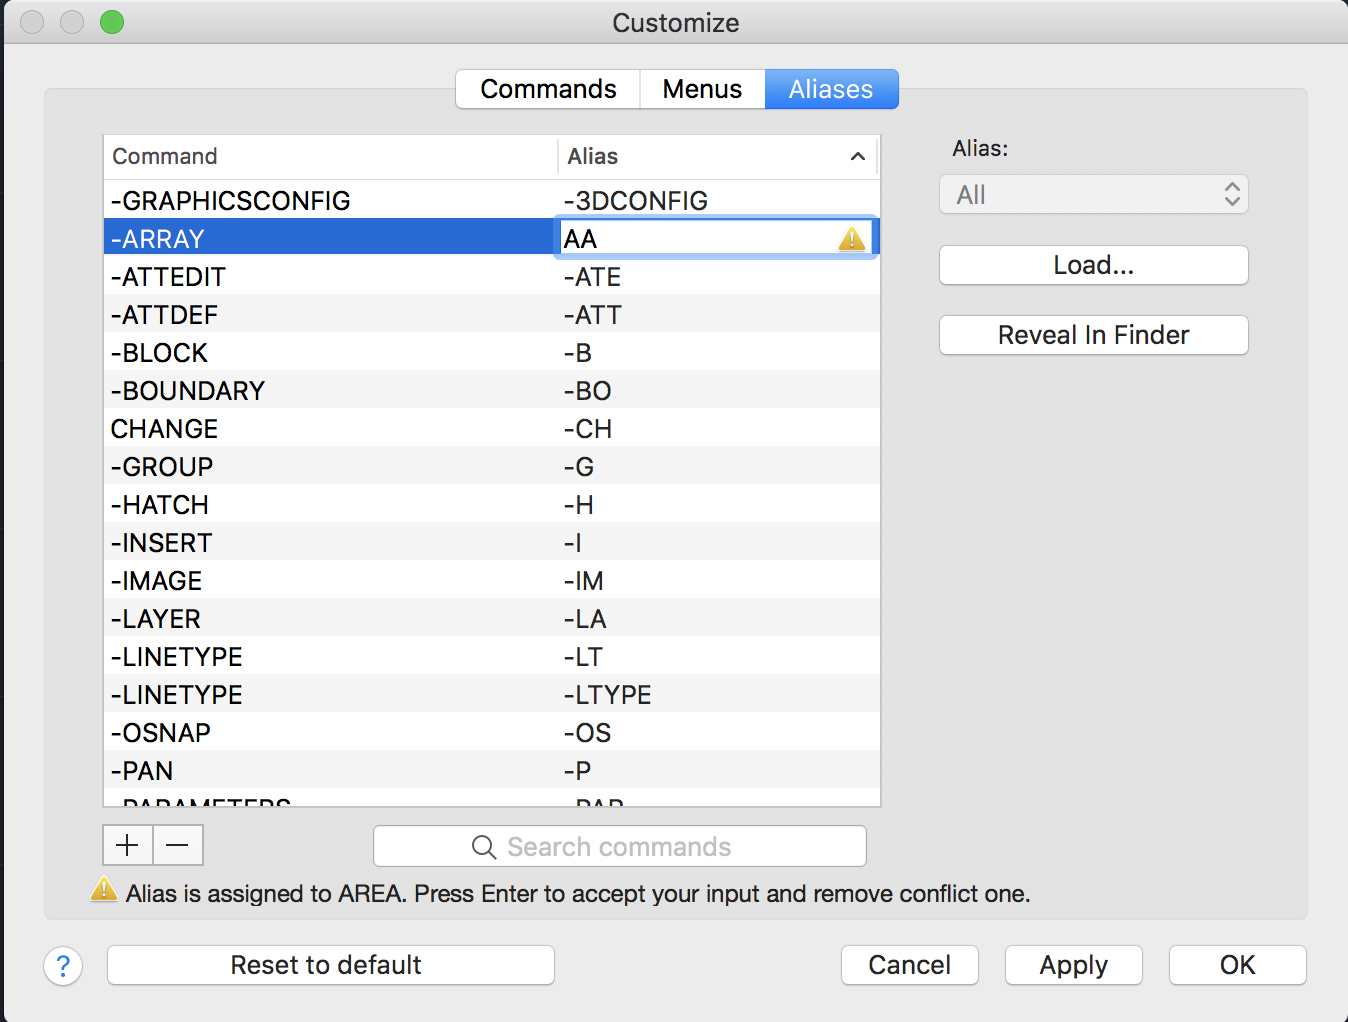The image size is (1348, 1022).
Task: Click the plus icon to add alias
Action: pos(128,845)
